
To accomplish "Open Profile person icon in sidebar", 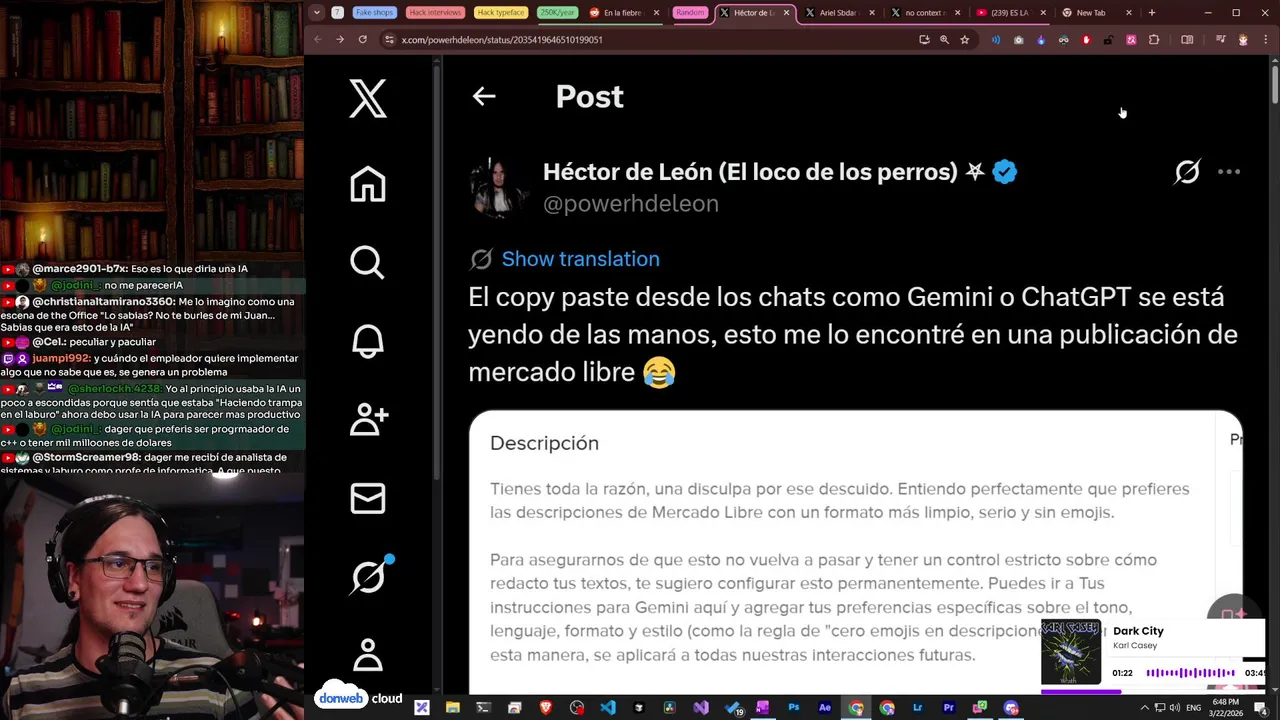I will point(368,655).
